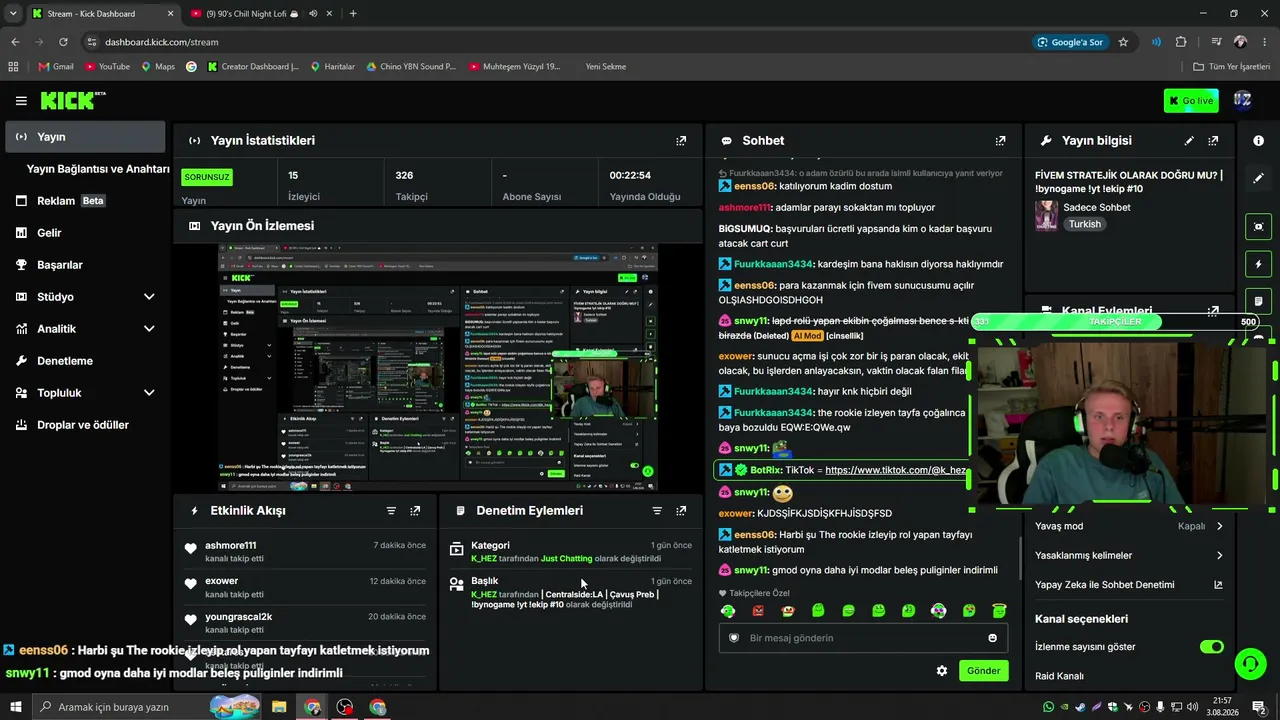Pop out the Sohbet chat panel

pos(1000,141)
